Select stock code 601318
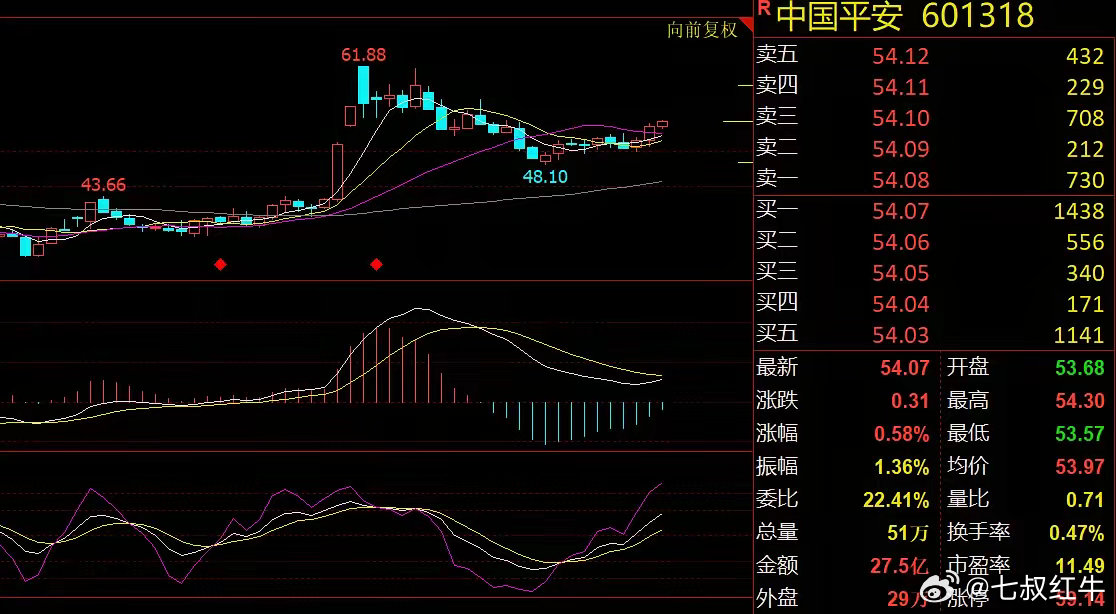 click(x=978, y=16)
